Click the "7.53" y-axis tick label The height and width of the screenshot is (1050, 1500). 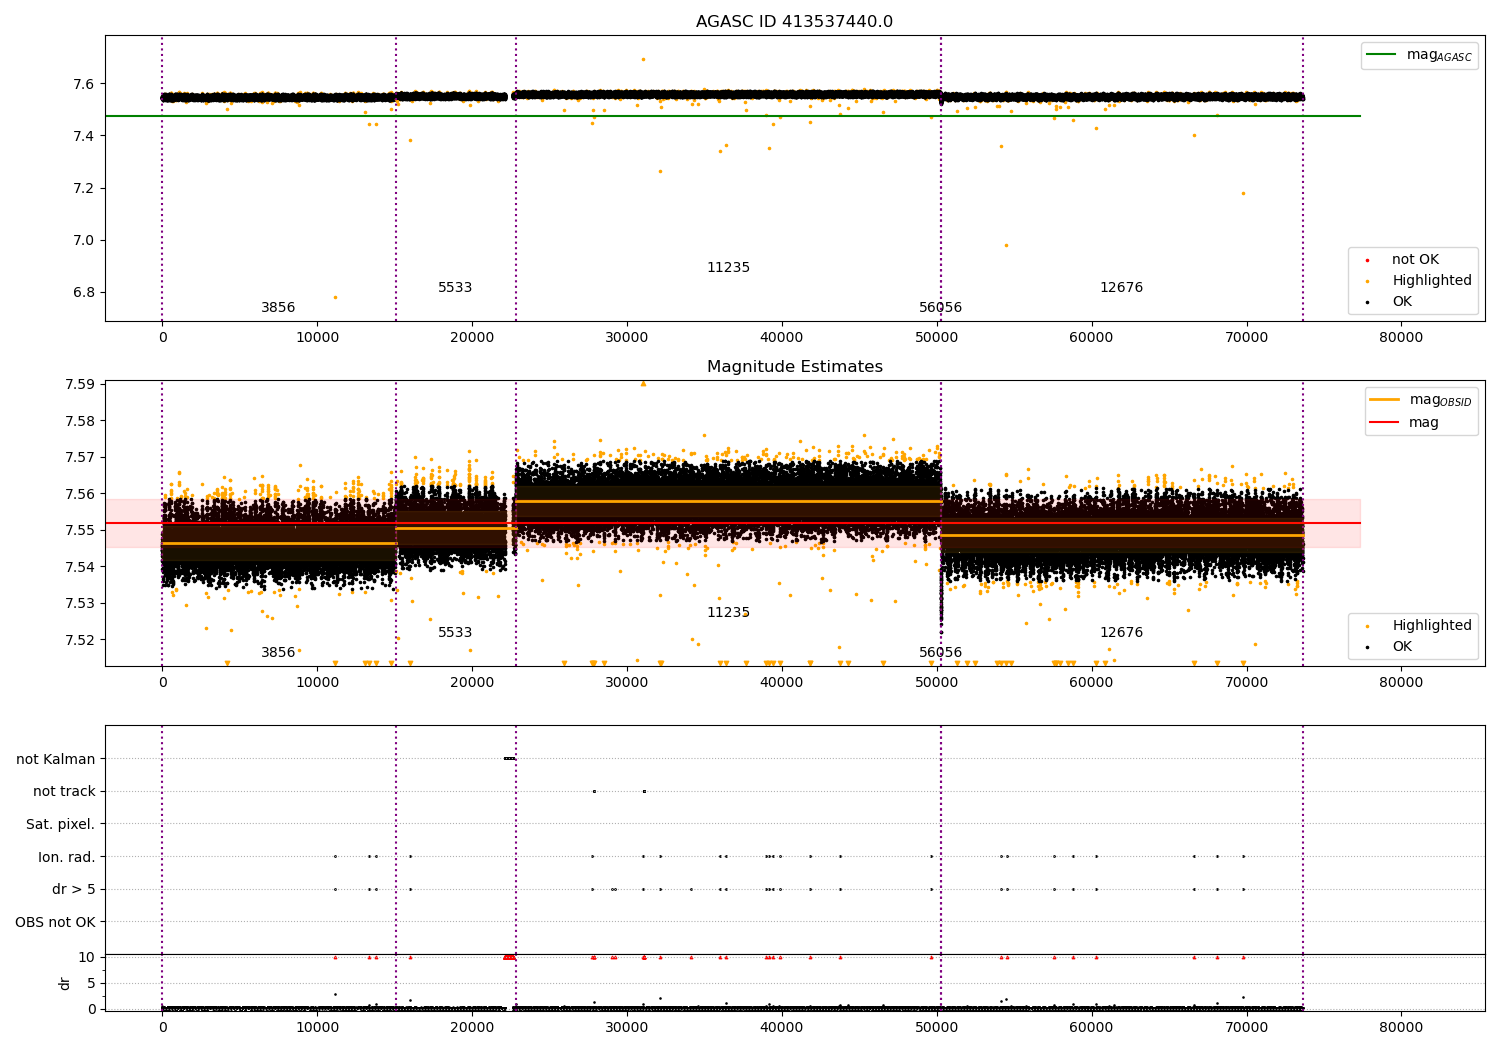(x=81, y=604)
